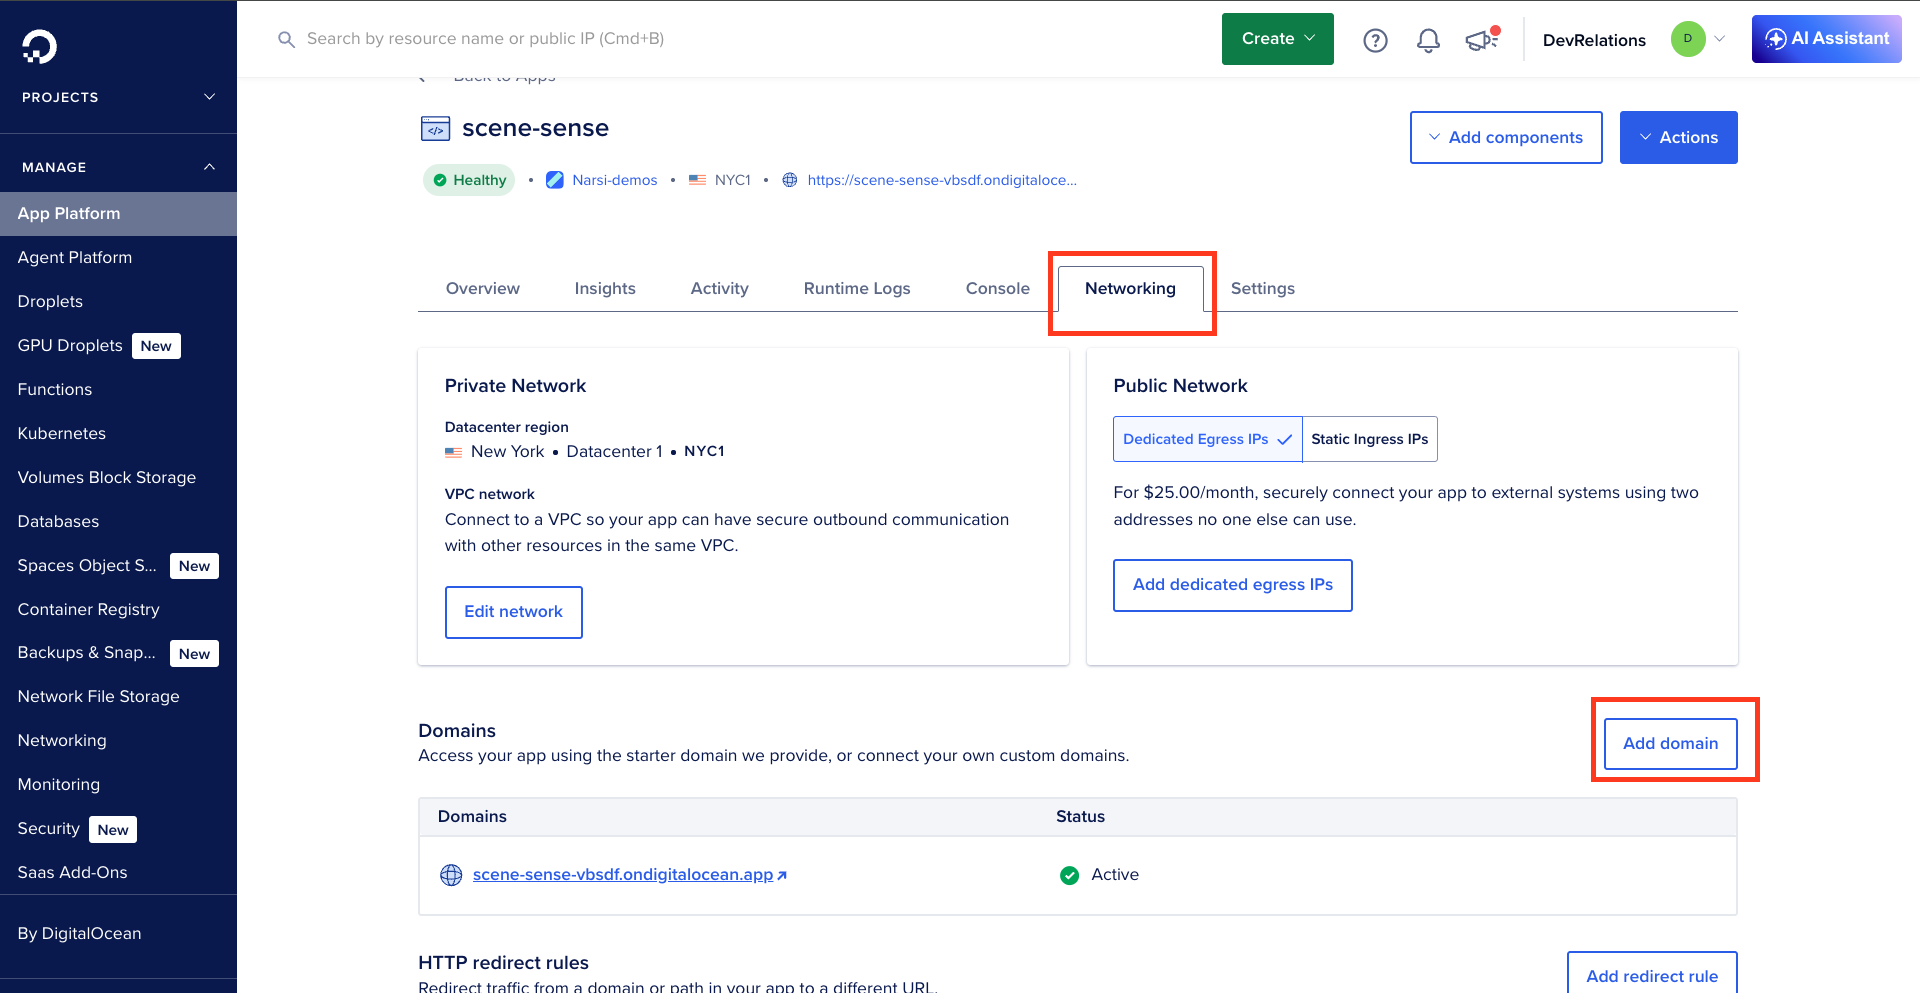
Task: Click the announcements megaphone icon
Action: pos(1480,40)
